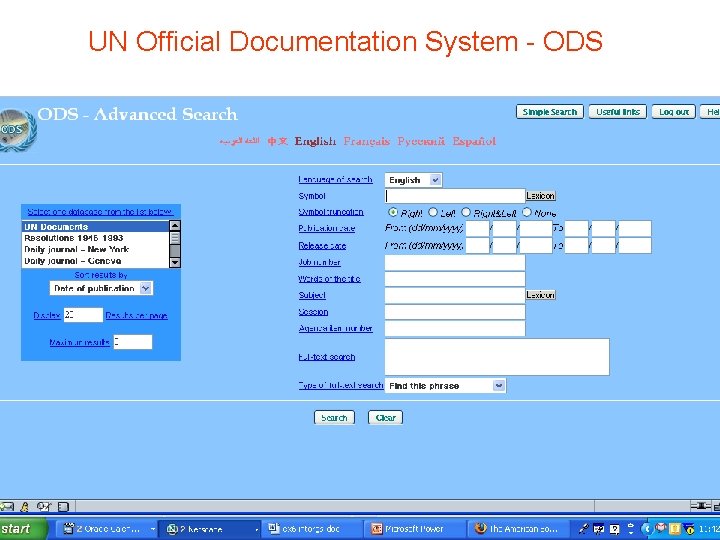Click the Full-text search link
This screenshot has width=720, height=540.
pyautogui.click(x=326, y=357)
